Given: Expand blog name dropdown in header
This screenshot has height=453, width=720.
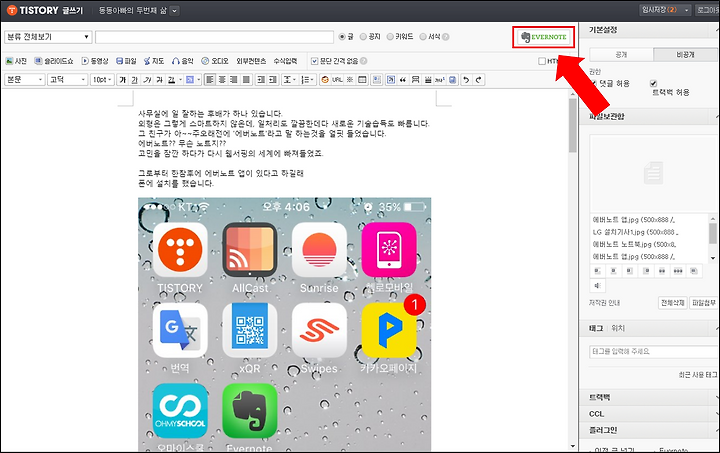Looking at the screenshot, I should [174, 11].
